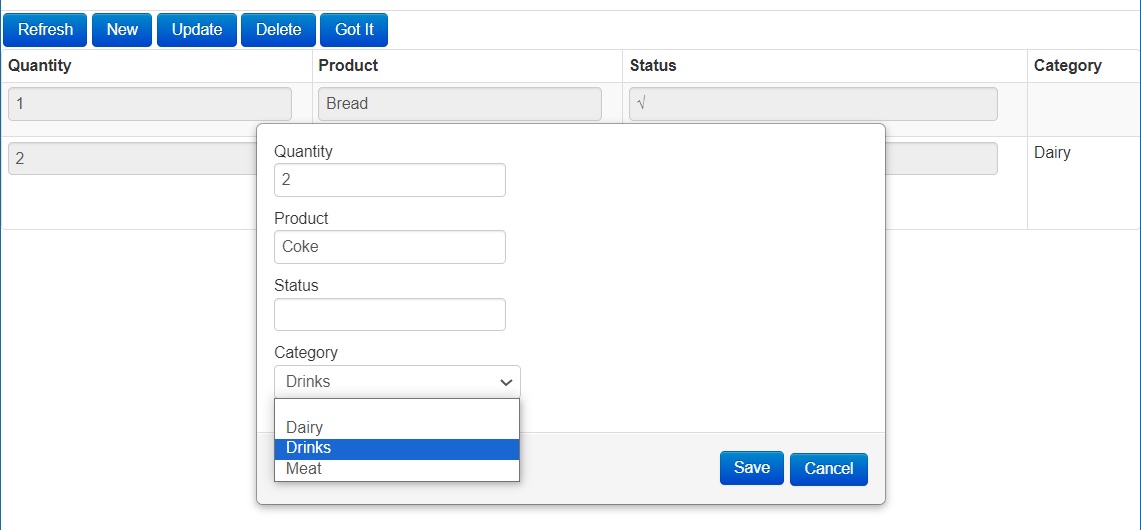Save the edited record
The width and height of the screenshot is (1141, 530).
[751, 468]
